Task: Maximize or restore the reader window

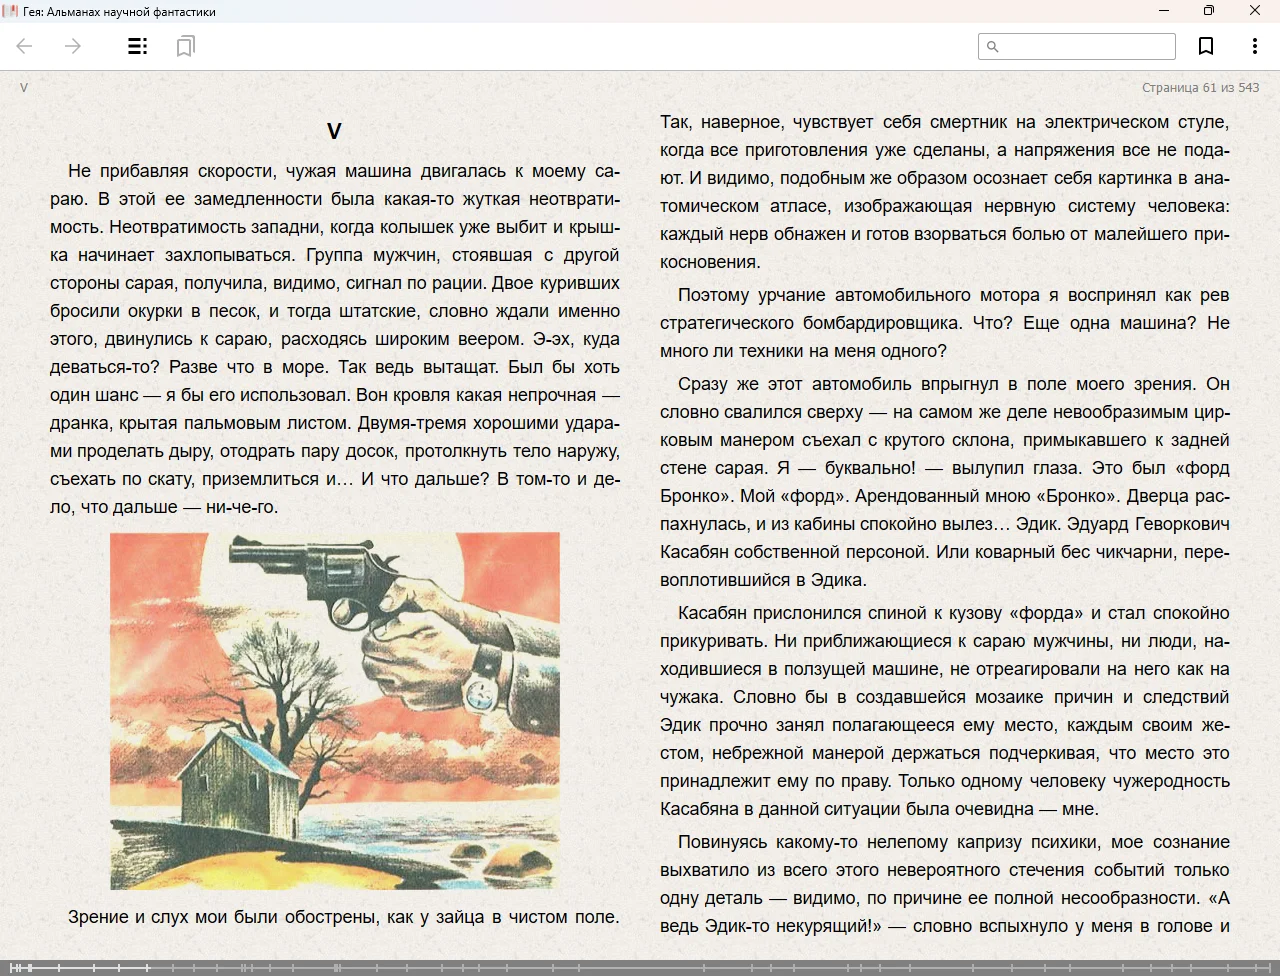Action: [1209, 11]
